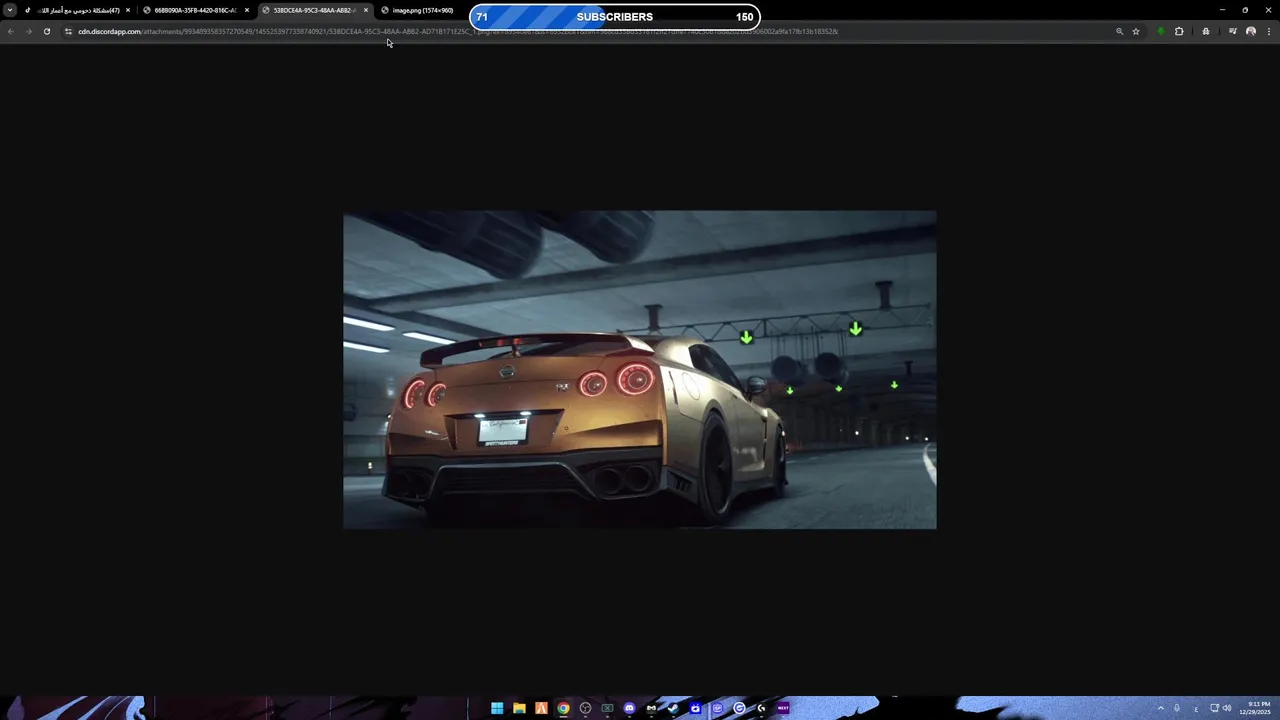Image resolution: width=1280 pixels, height=720 pixels.
Task: Open the volume speaker icon in tray
Action: [x=1227, y=708]
